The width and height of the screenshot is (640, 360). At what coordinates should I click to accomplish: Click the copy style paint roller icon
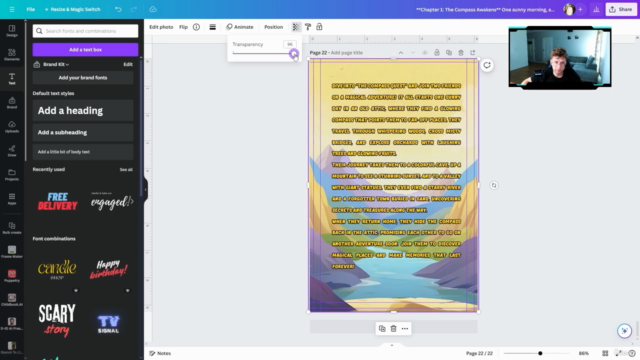point(308,27)
